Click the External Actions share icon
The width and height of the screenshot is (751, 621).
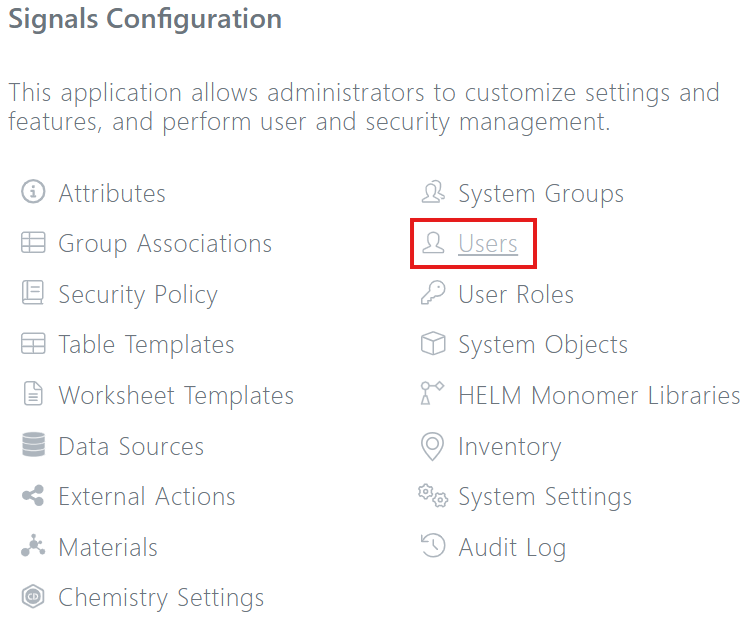tap(33, 496)
